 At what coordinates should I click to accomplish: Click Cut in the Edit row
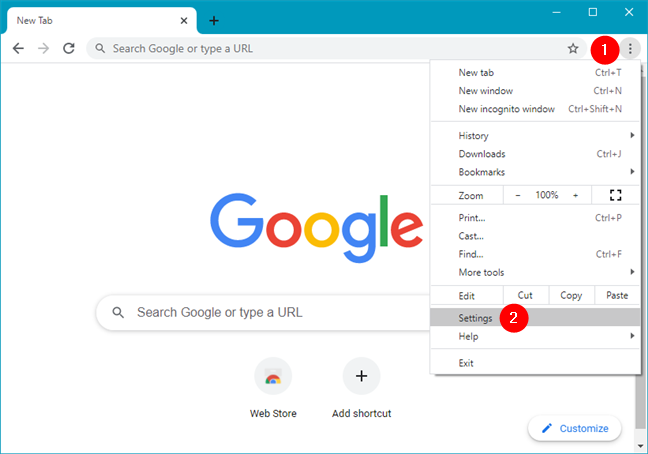(525, 295)
